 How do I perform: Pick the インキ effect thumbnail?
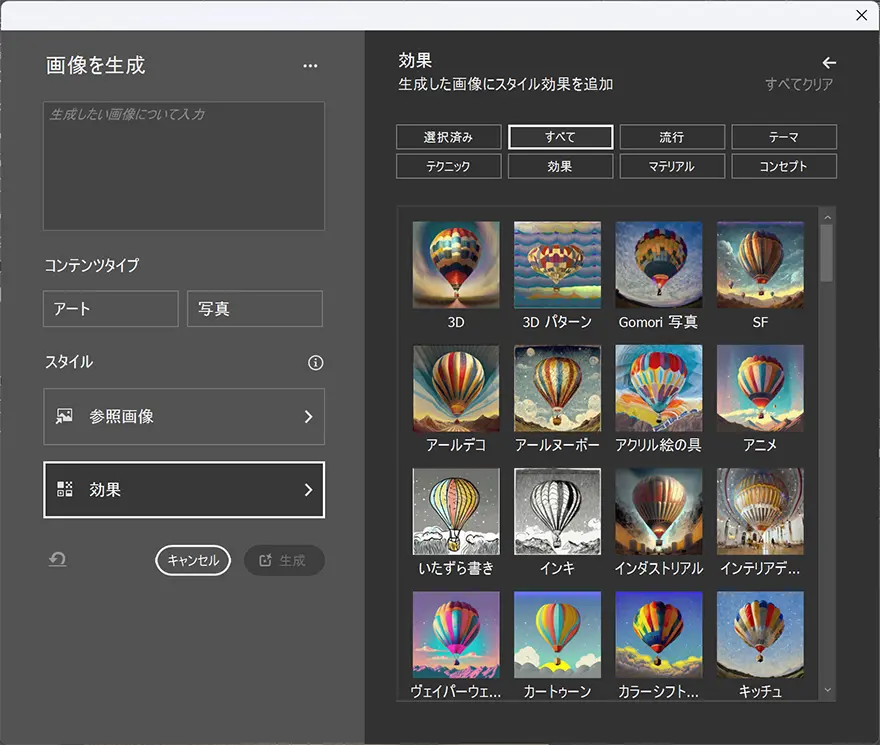click(x=557, y=511)
